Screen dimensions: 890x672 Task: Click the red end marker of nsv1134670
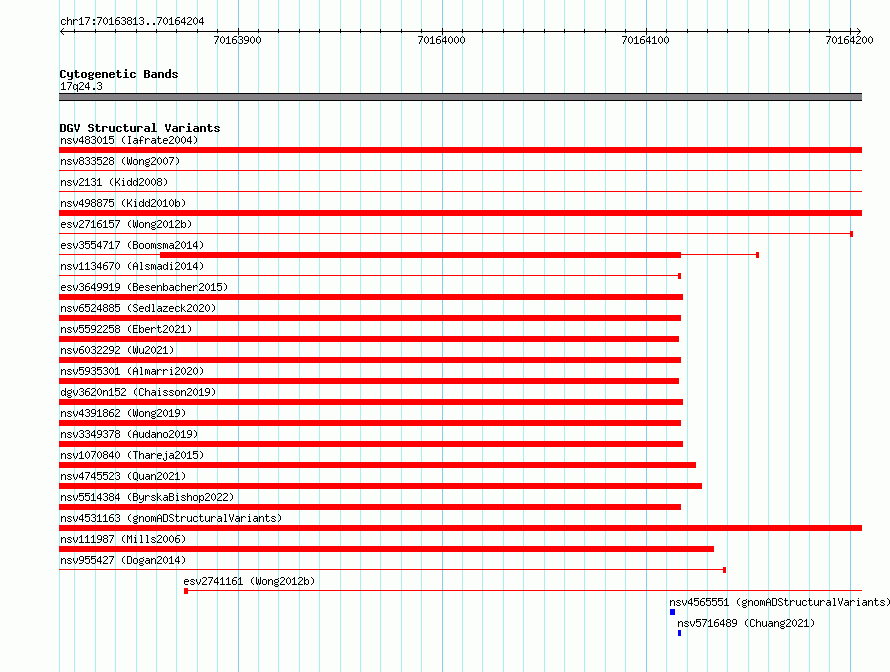click(679, 276)
